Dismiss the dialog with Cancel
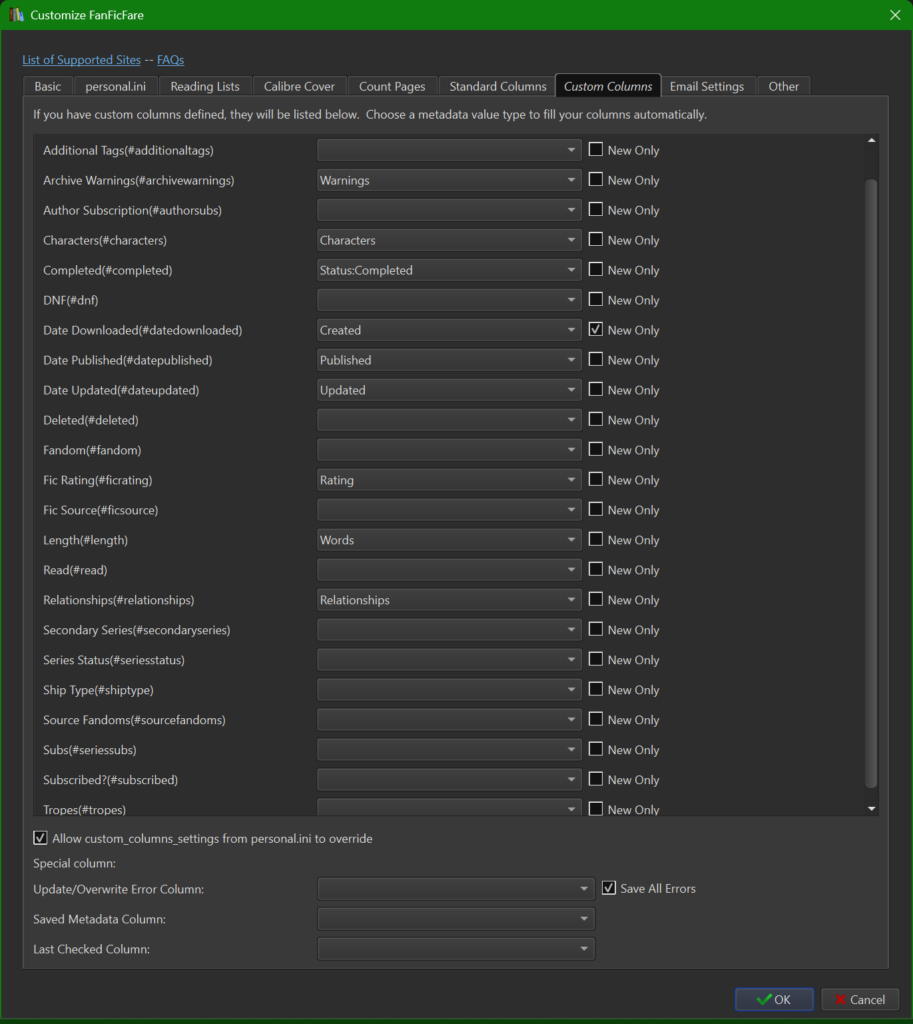Viewport: 913px width, 1024px height. click(860, 999)
